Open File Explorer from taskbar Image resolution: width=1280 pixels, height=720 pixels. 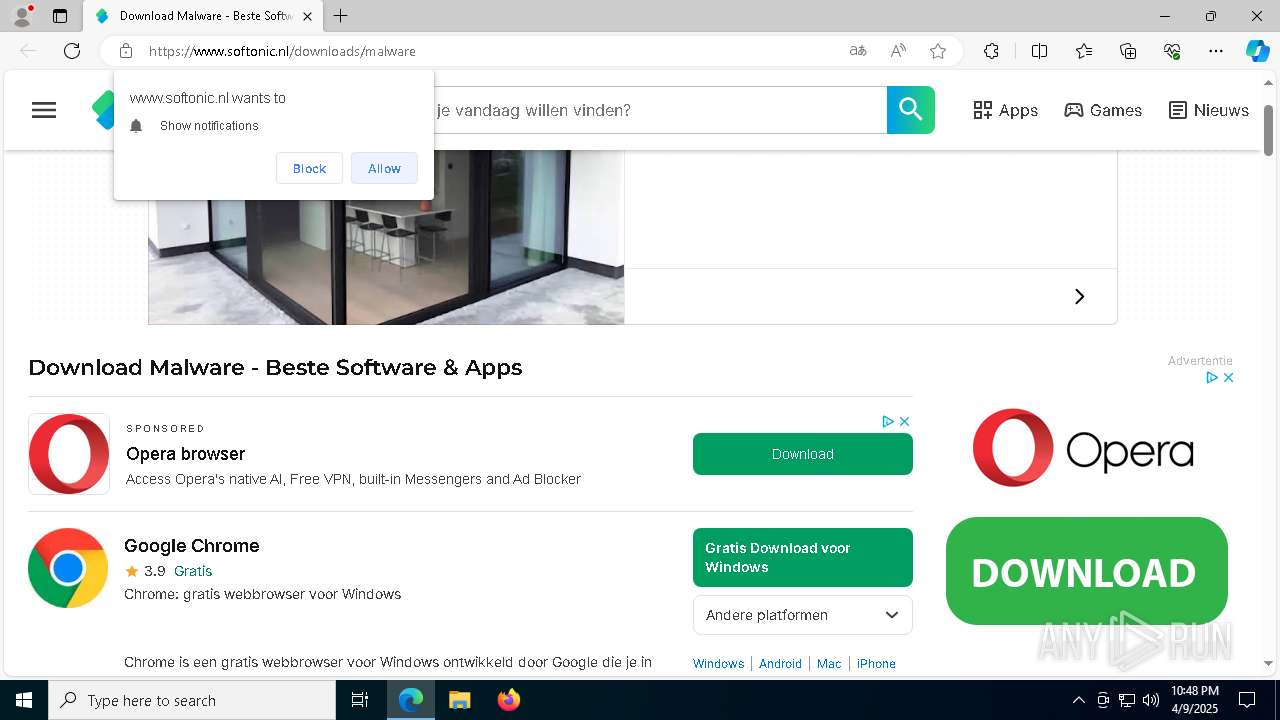tap(459, 700)
